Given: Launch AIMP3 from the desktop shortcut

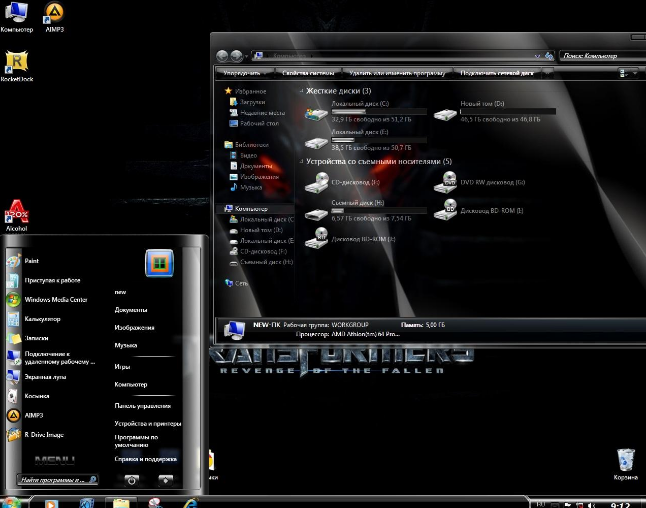Looking at the screenshot, I should click(54, 17).
